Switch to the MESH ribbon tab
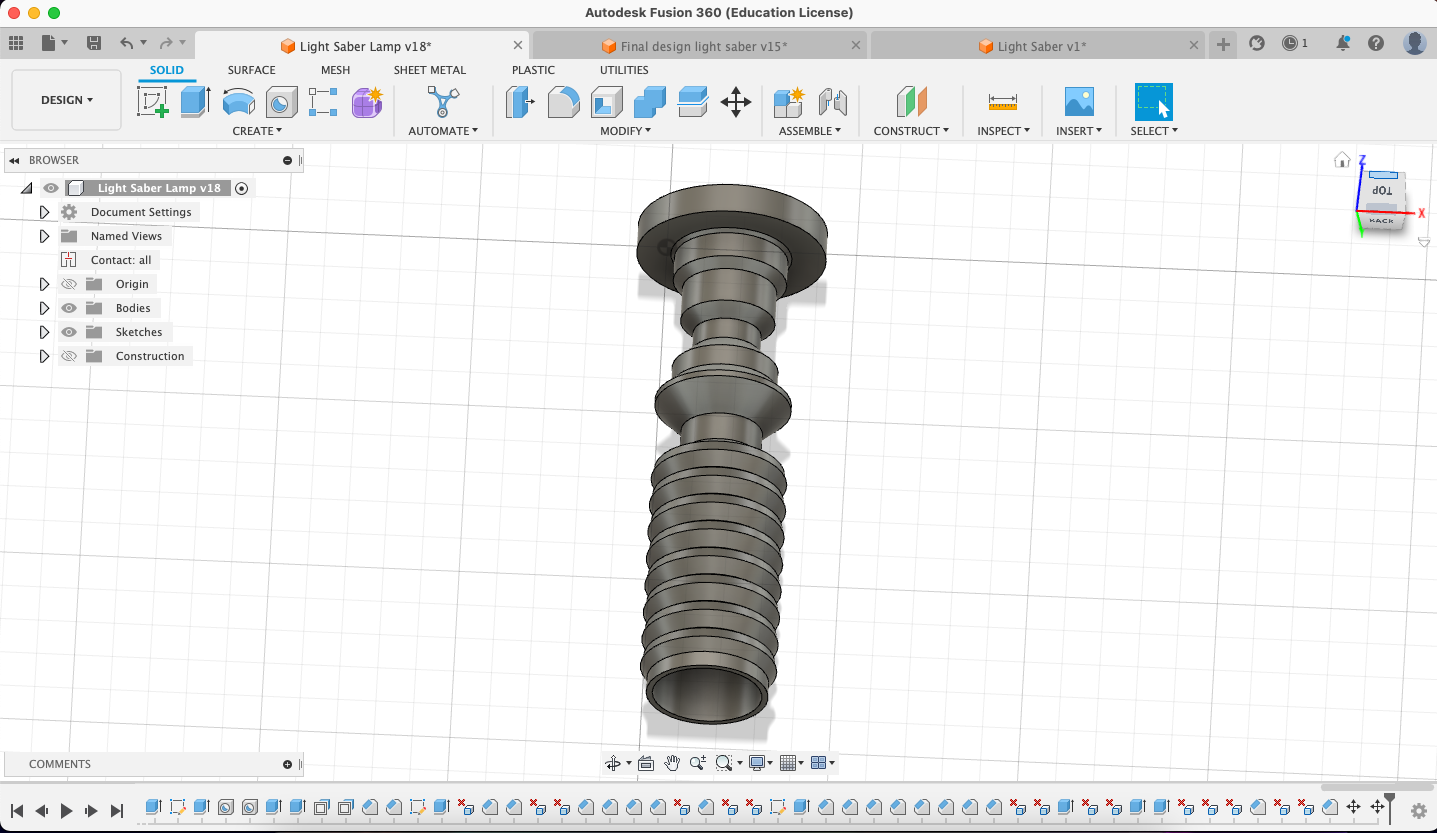This screenshot has height=833, width=1437. (335, 70)
